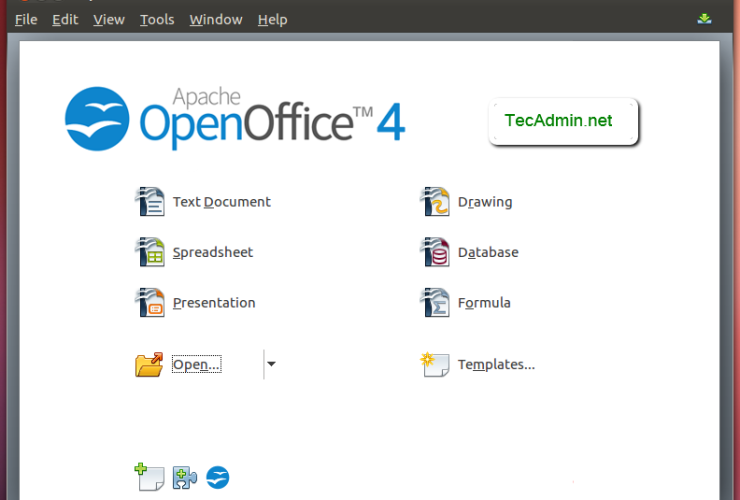This screenshot has width=740, height=500.
Task: Create a new Text Document
Action: (x=203, y=201)
